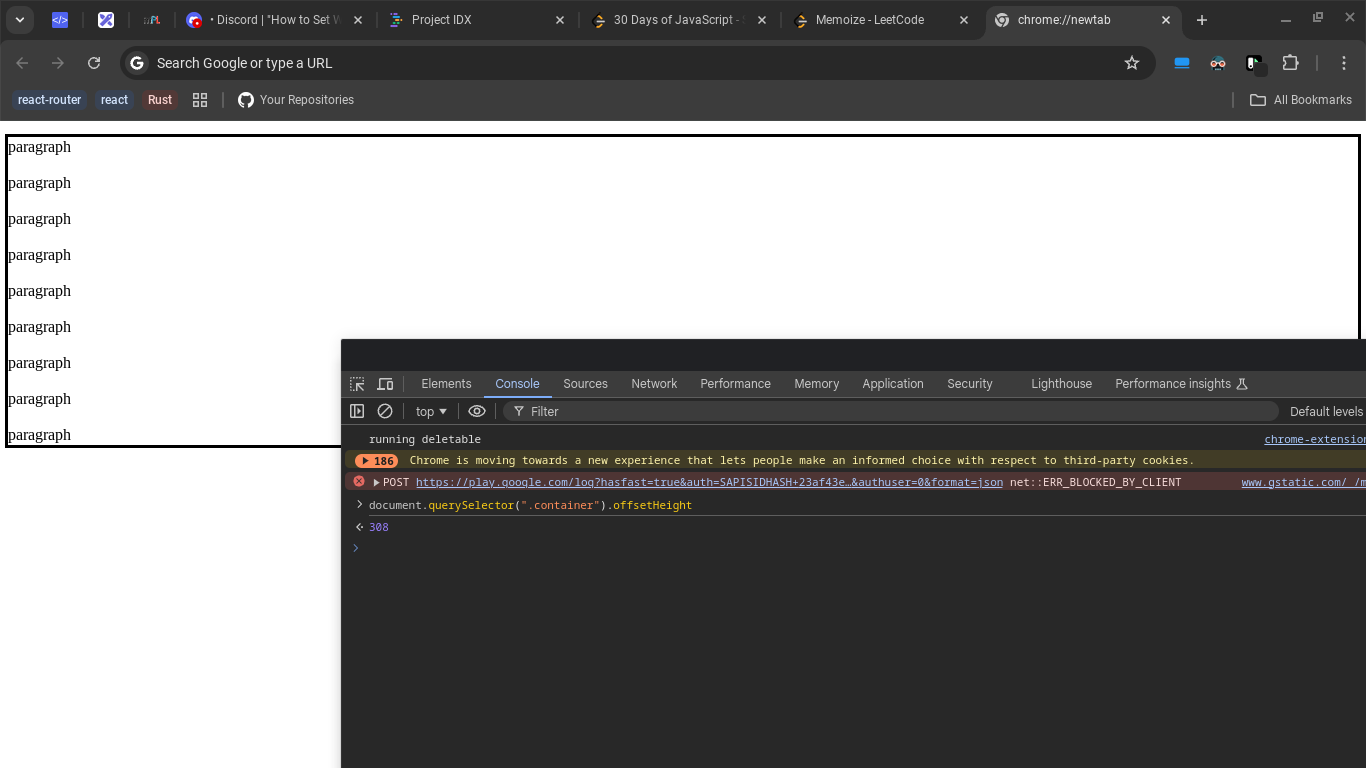Open the black-white toggle extension icon
1366x768 pixels.
click(x=1255, y=64)
